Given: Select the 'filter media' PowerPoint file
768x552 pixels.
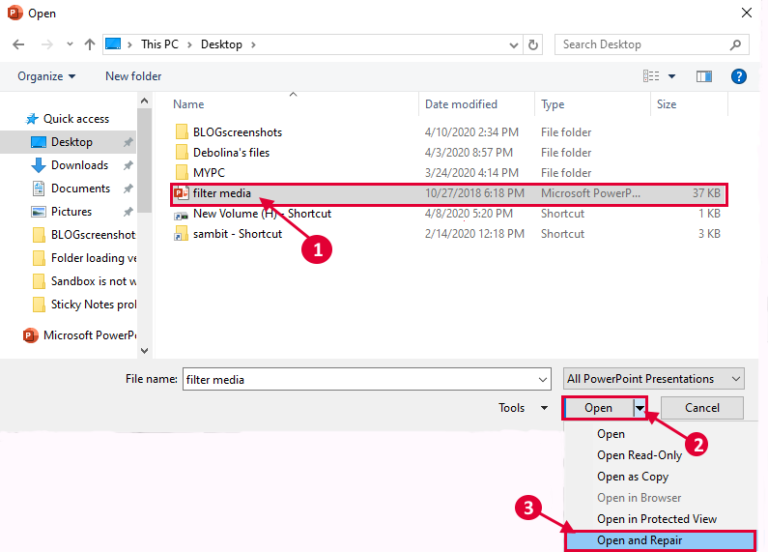Looking at the screenshot, I should 448,193.
